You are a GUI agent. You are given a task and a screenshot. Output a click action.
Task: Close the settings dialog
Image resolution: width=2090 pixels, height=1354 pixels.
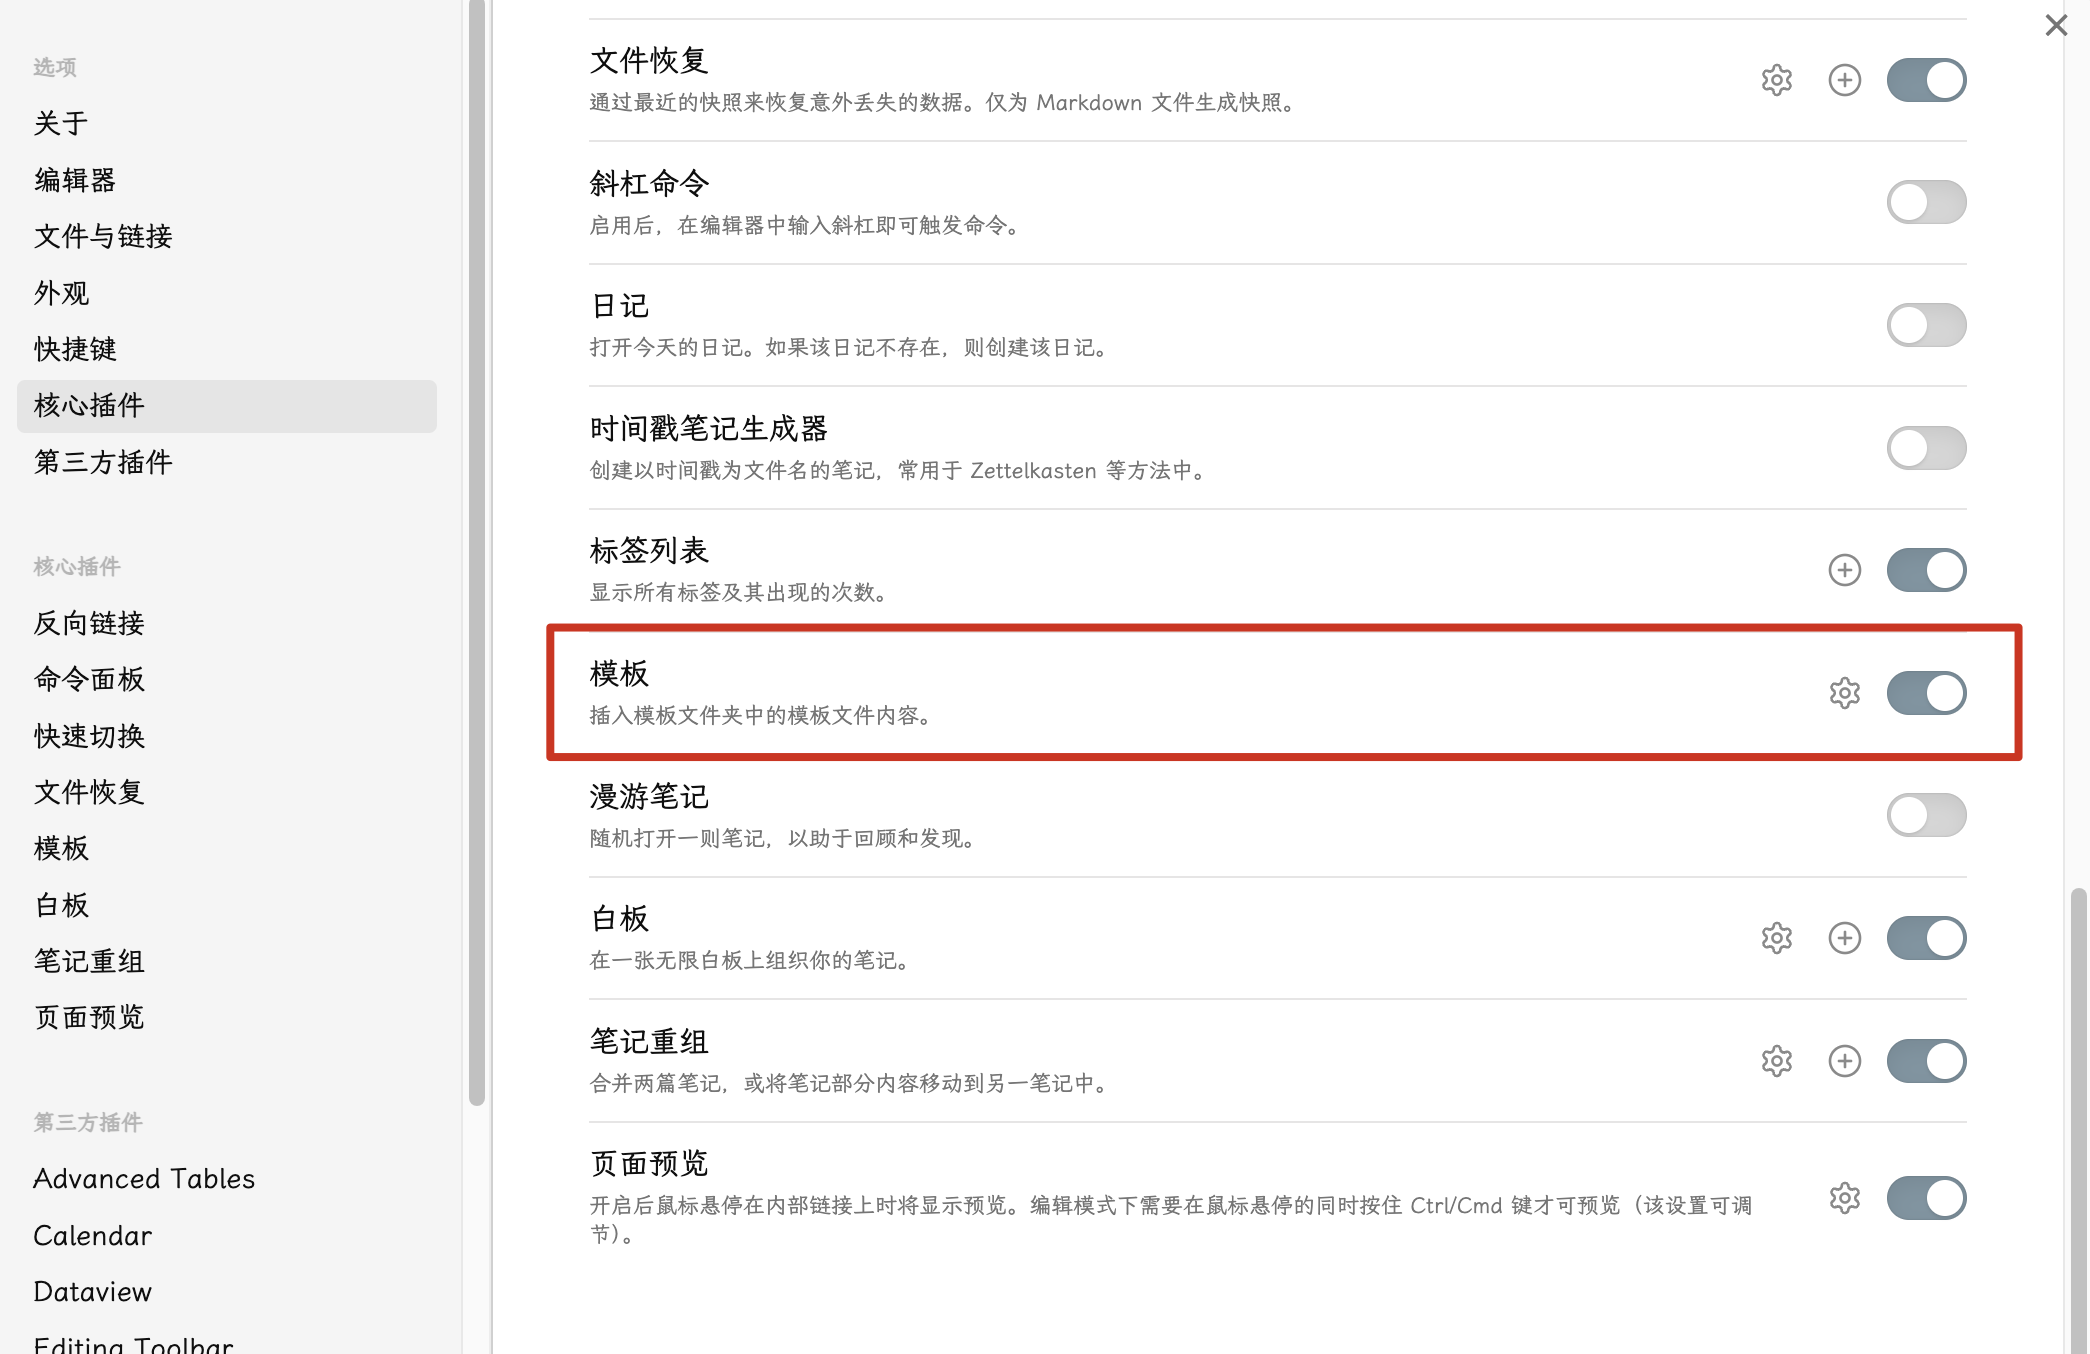[x=2056, y=25]
